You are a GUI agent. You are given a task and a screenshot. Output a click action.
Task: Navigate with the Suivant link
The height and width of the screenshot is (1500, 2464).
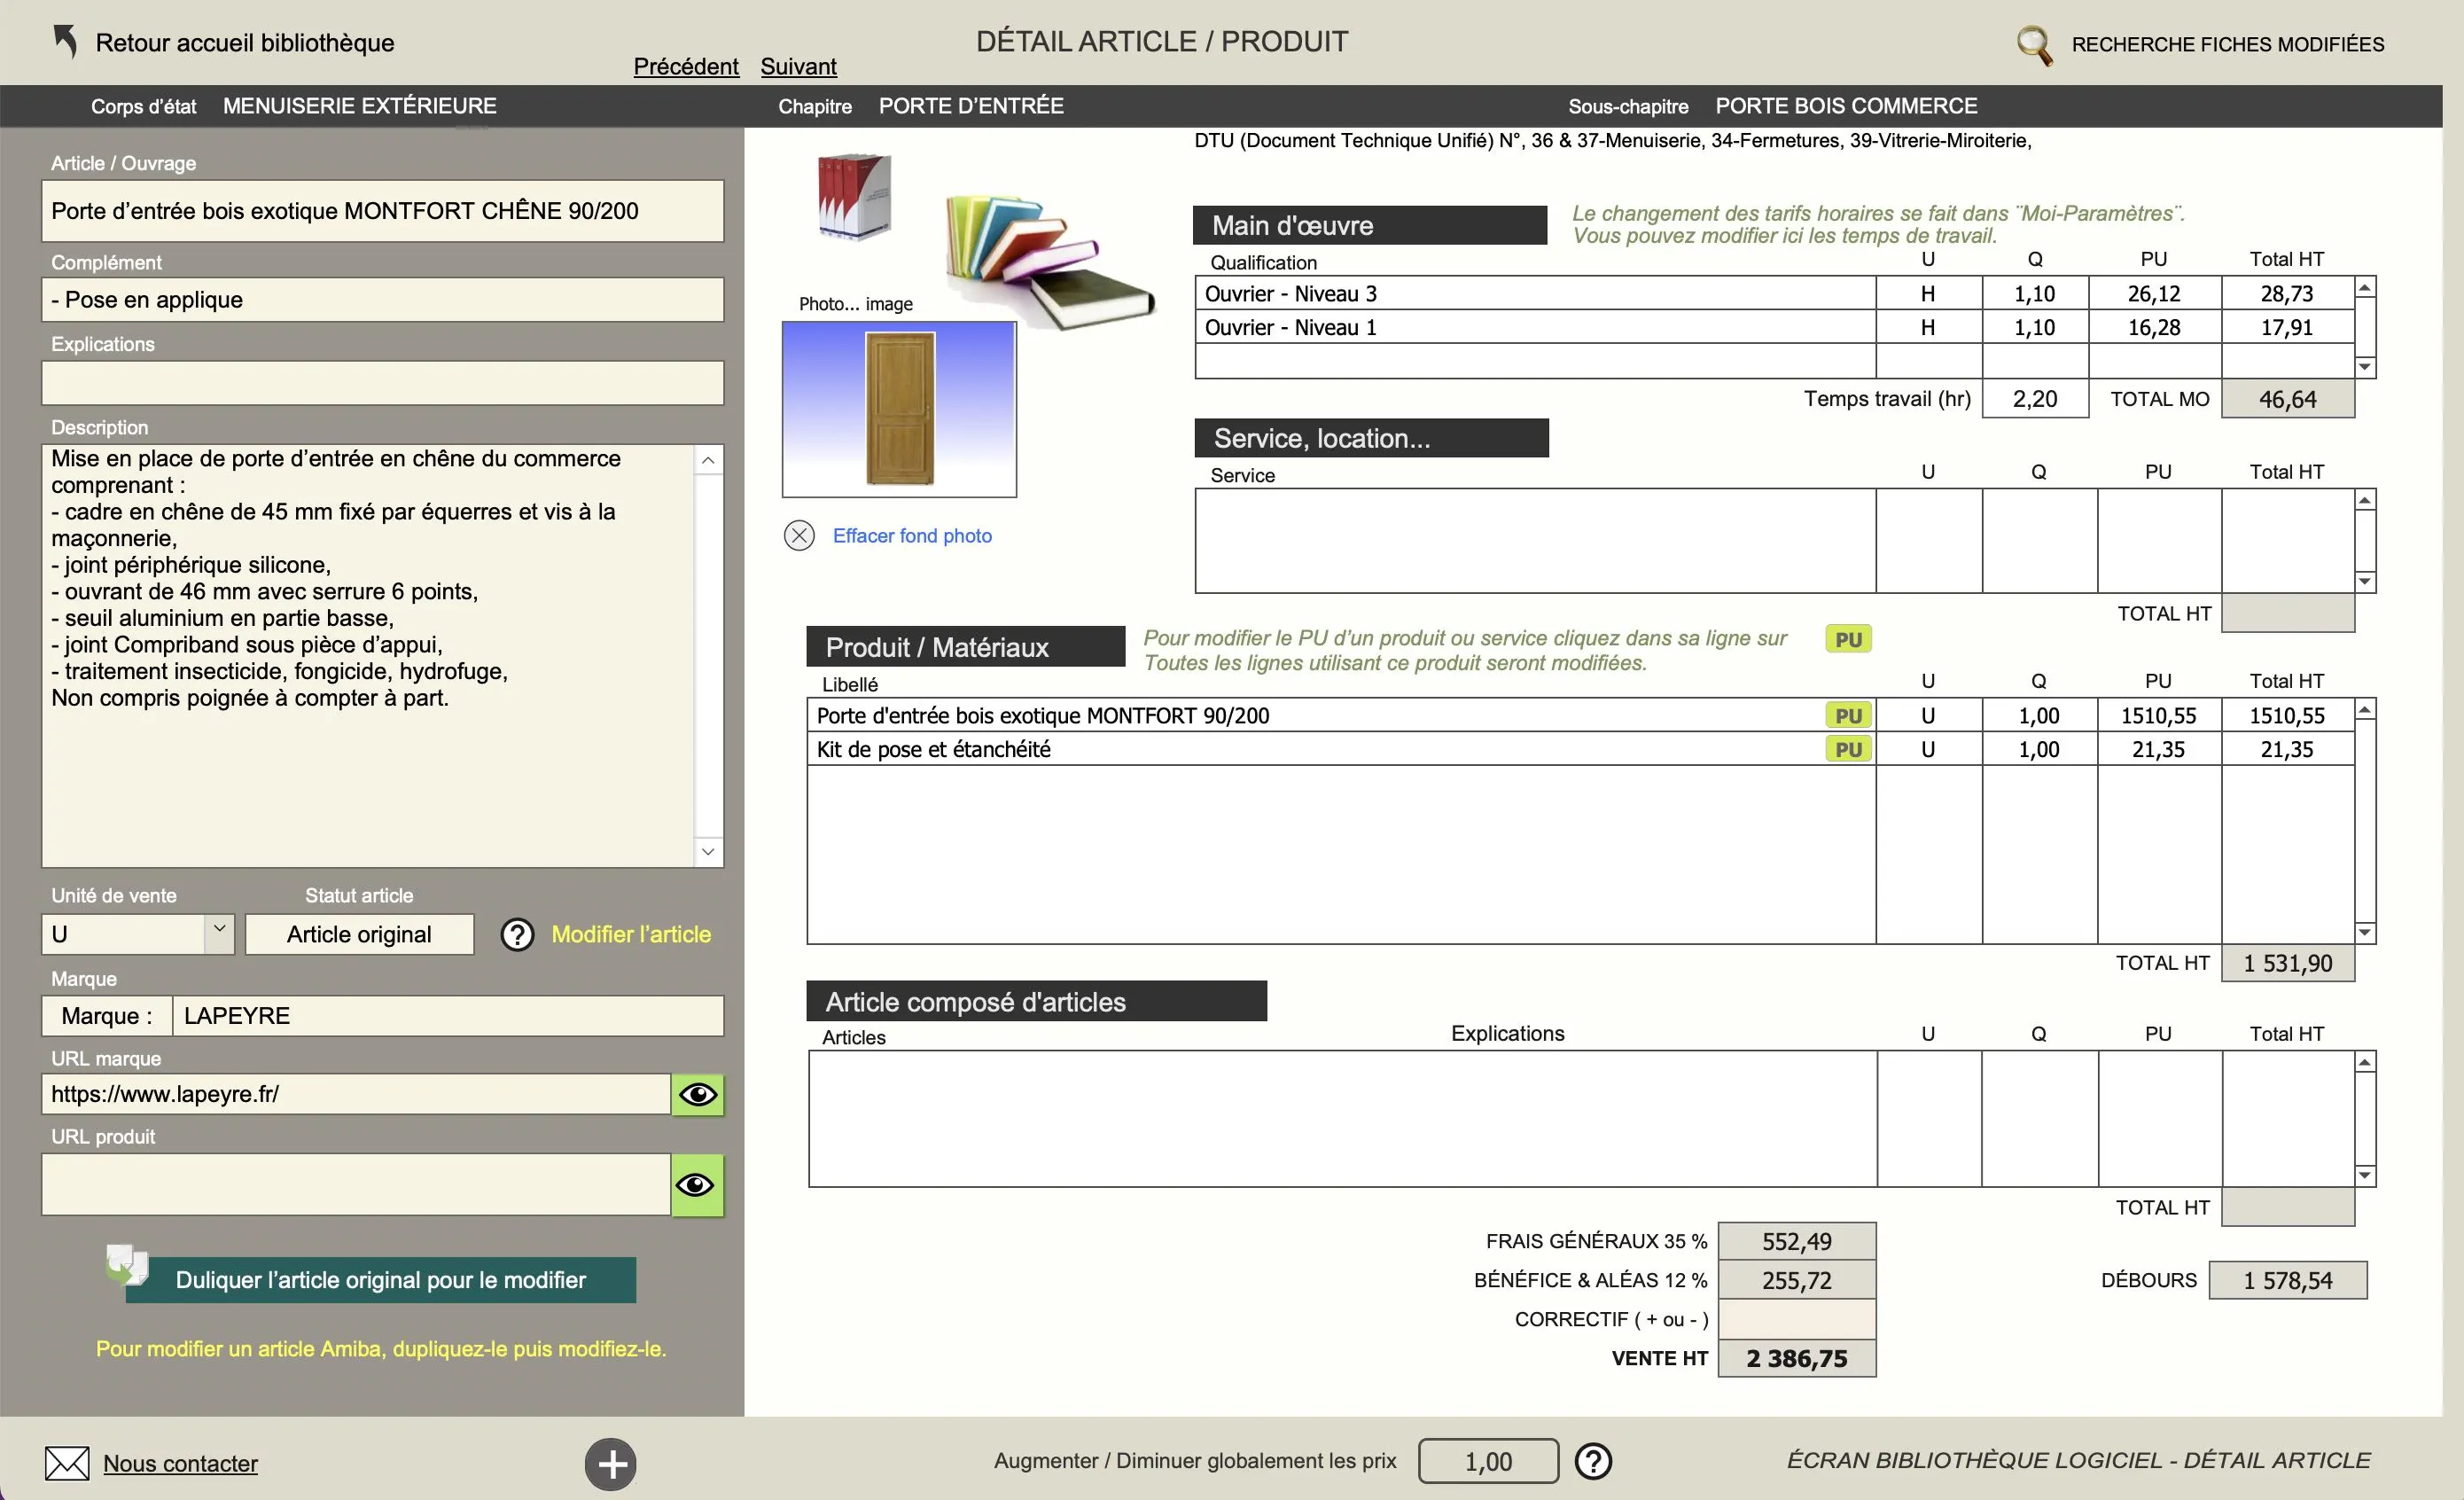[798, 66]
